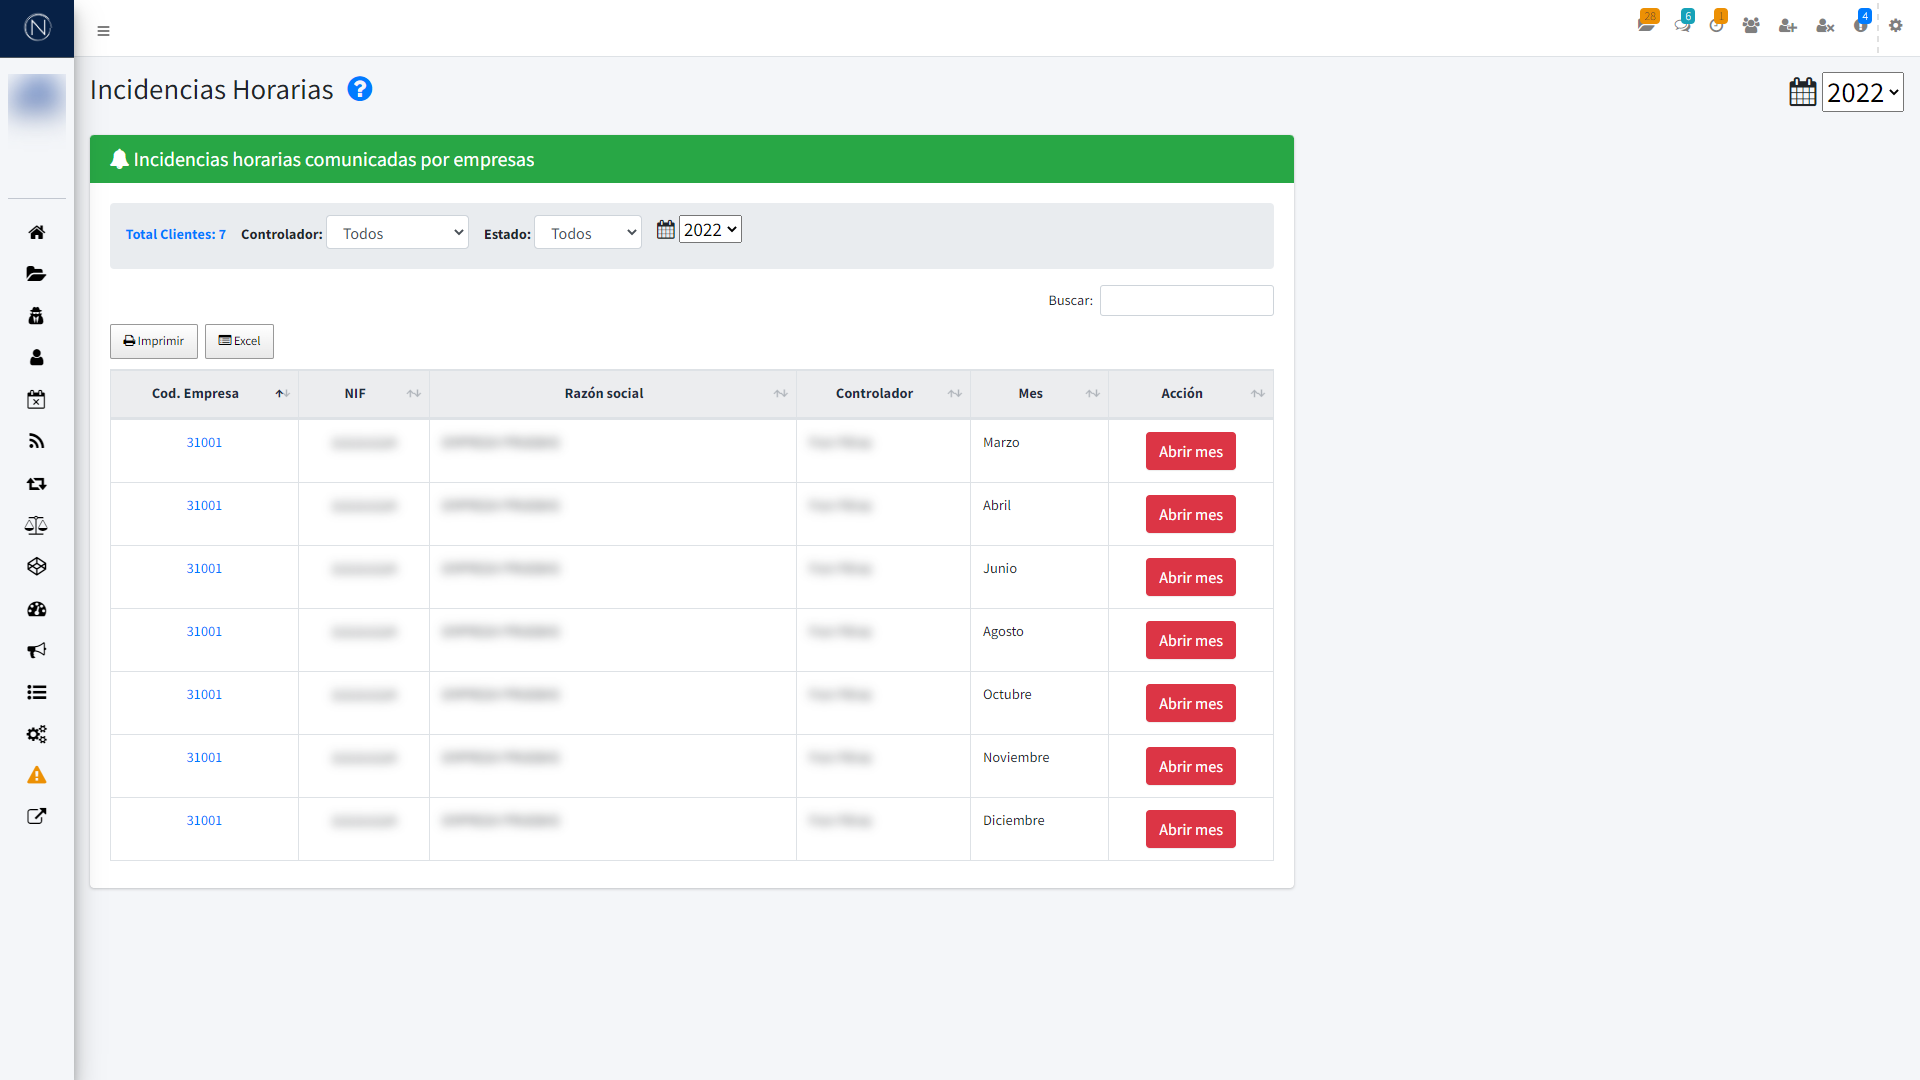Click the home icon in sidebar menu

pos(37,232)
